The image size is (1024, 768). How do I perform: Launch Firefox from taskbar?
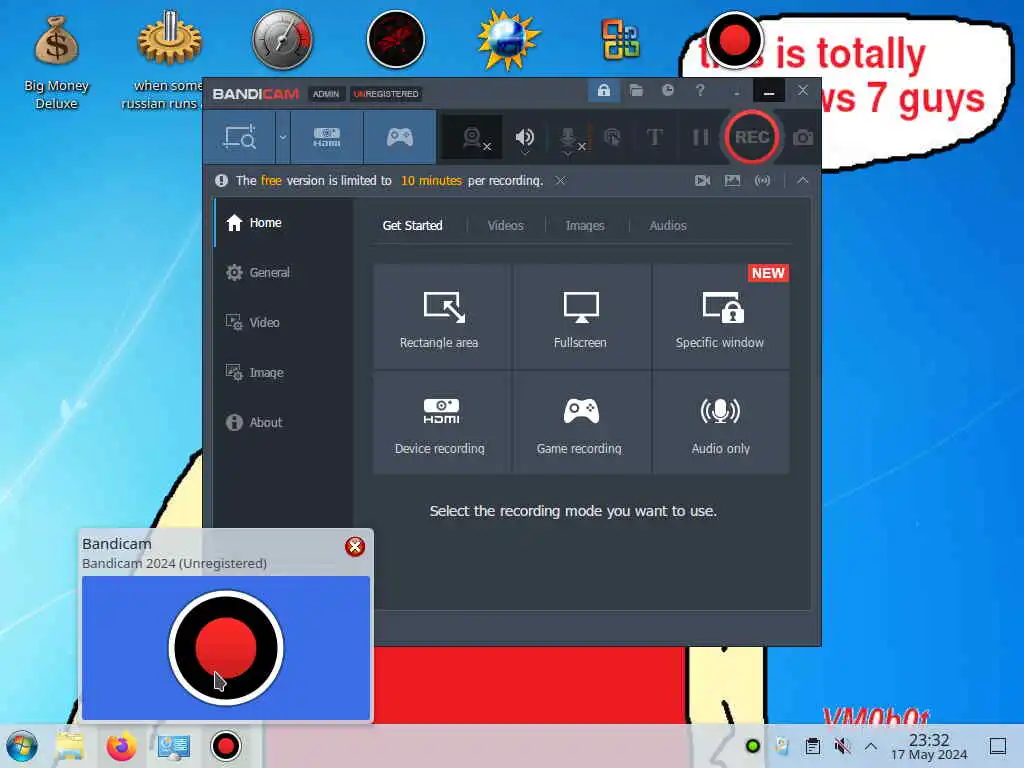(121, 746)
